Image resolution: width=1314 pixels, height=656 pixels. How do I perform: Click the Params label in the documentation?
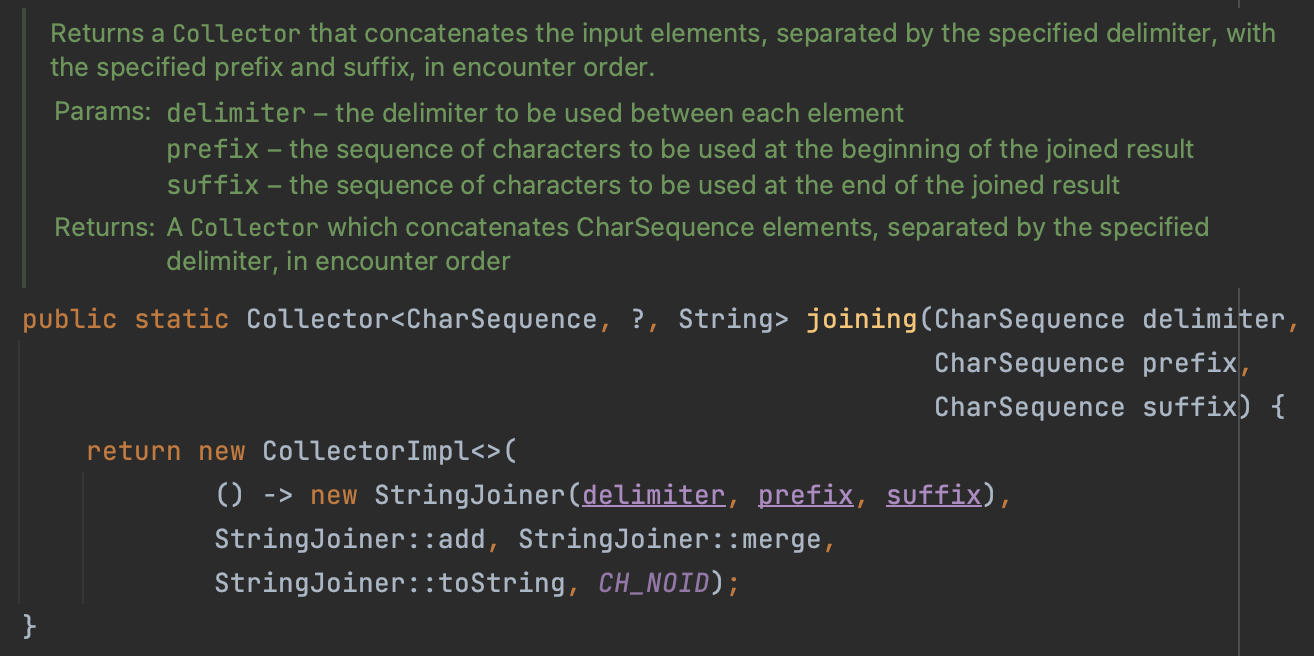[x=103, y=112]
